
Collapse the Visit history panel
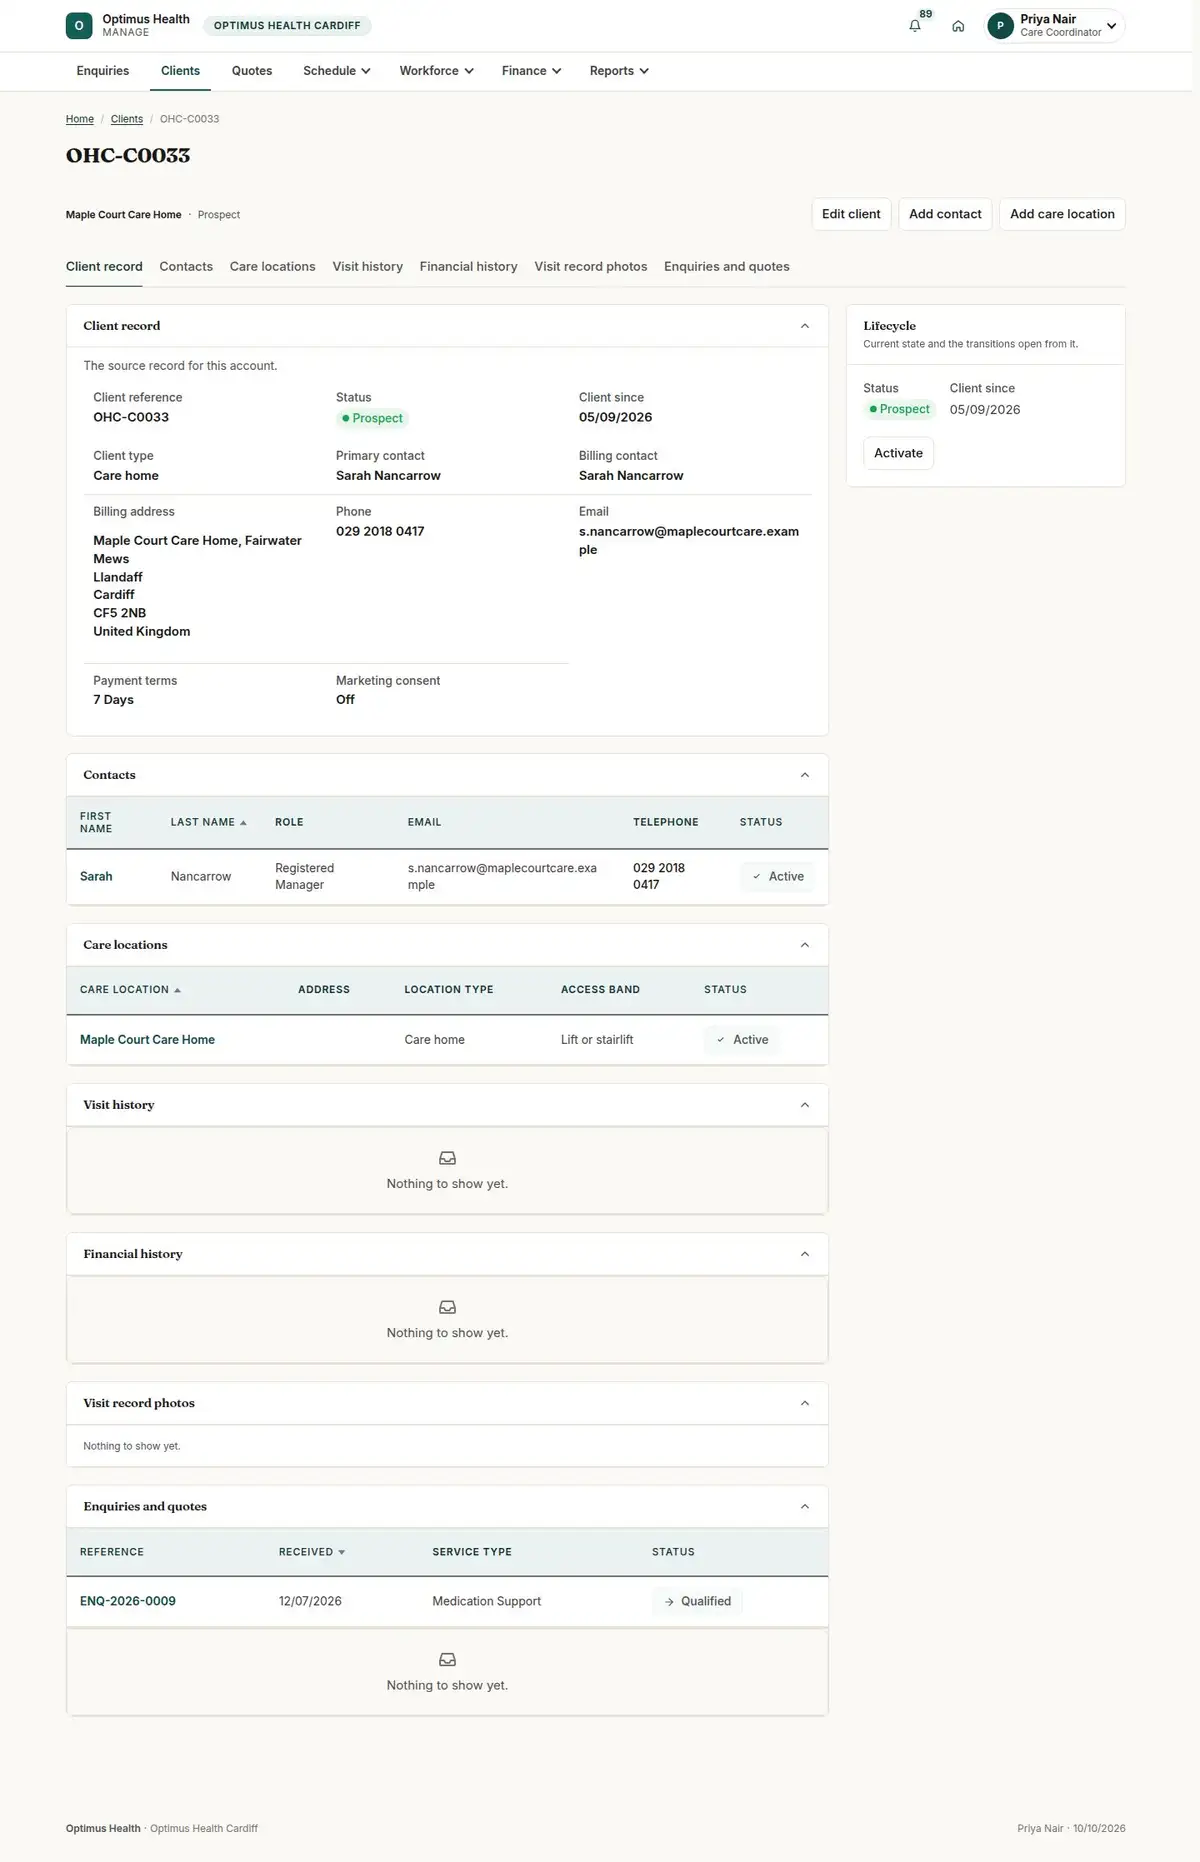click(x=805, y=1105)
